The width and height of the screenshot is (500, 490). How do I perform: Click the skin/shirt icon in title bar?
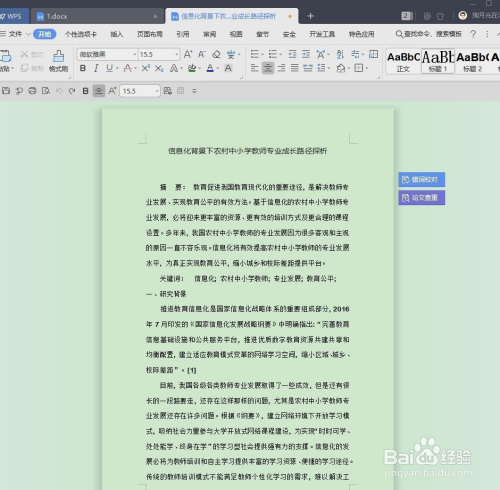pos(440,16)
